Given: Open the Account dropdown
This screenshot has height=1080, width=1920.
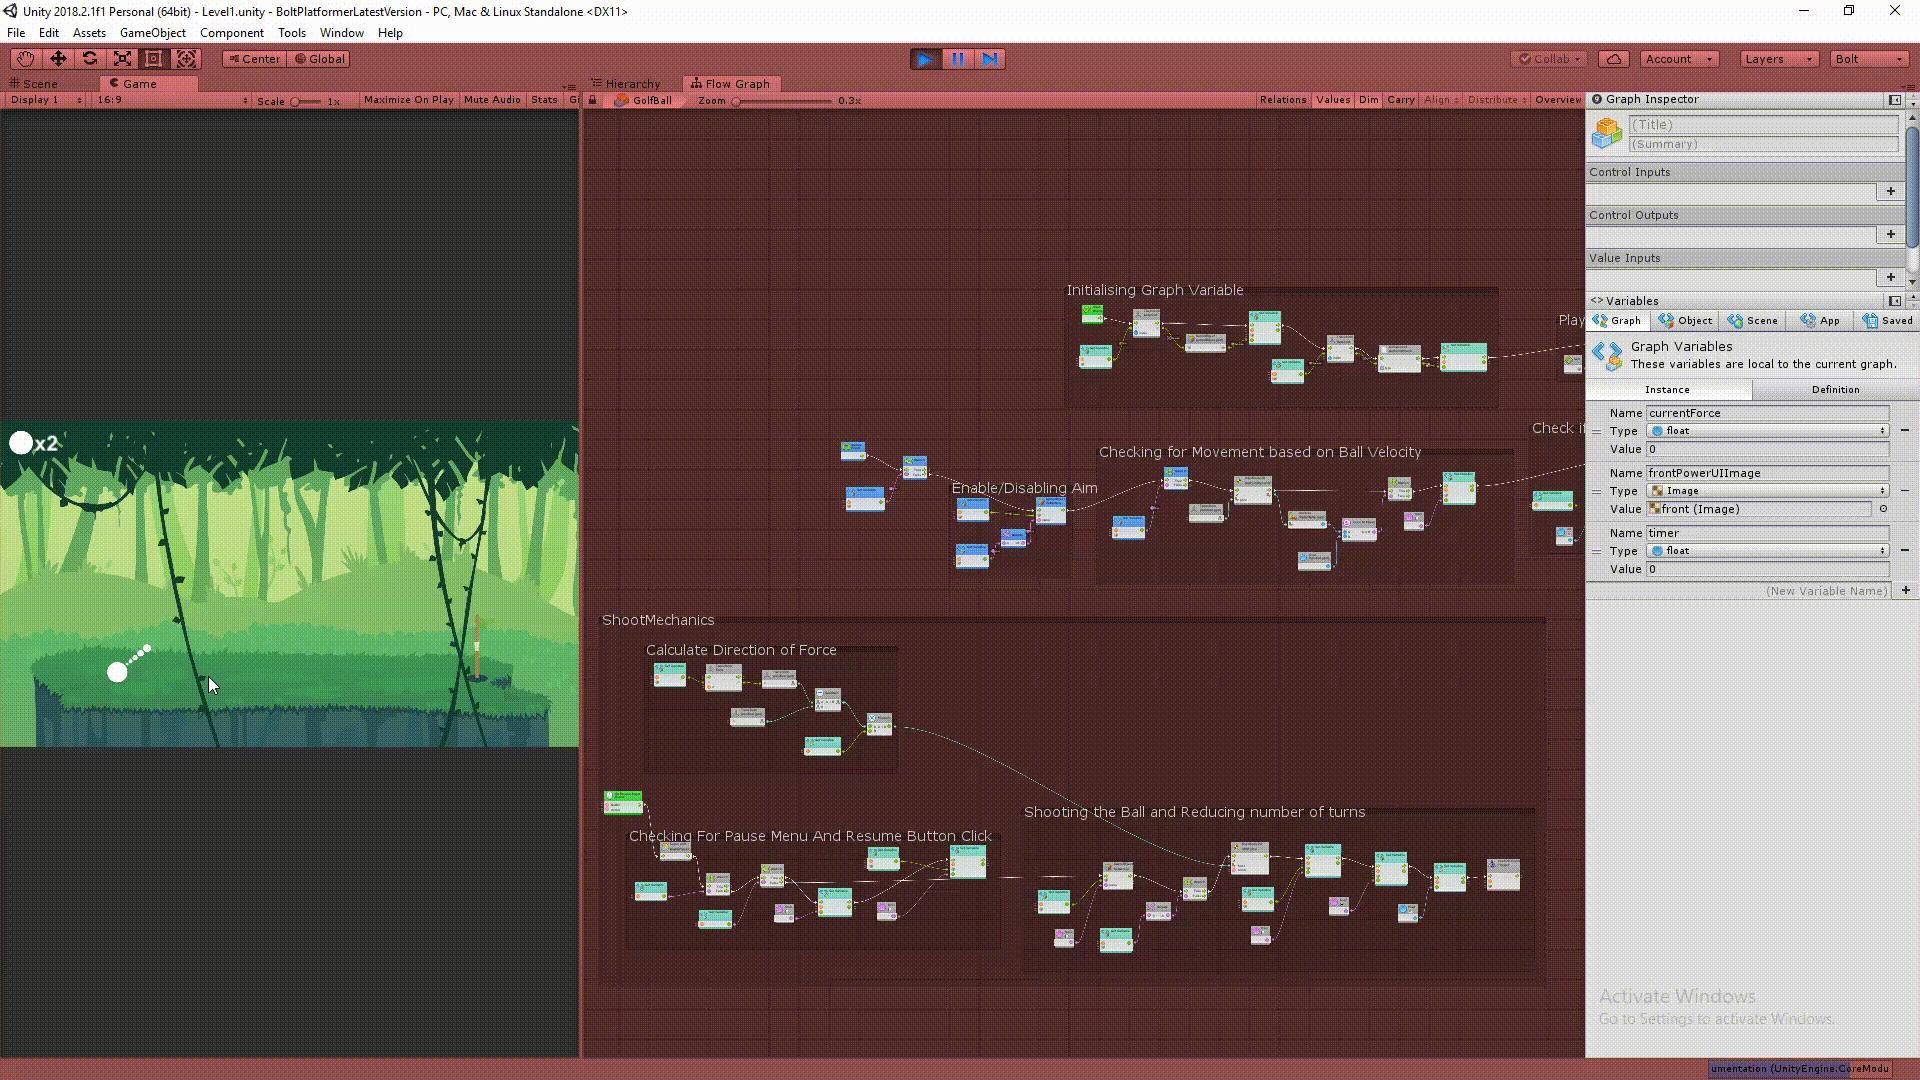Looking at the screenshot, I should coord(1679,59).
